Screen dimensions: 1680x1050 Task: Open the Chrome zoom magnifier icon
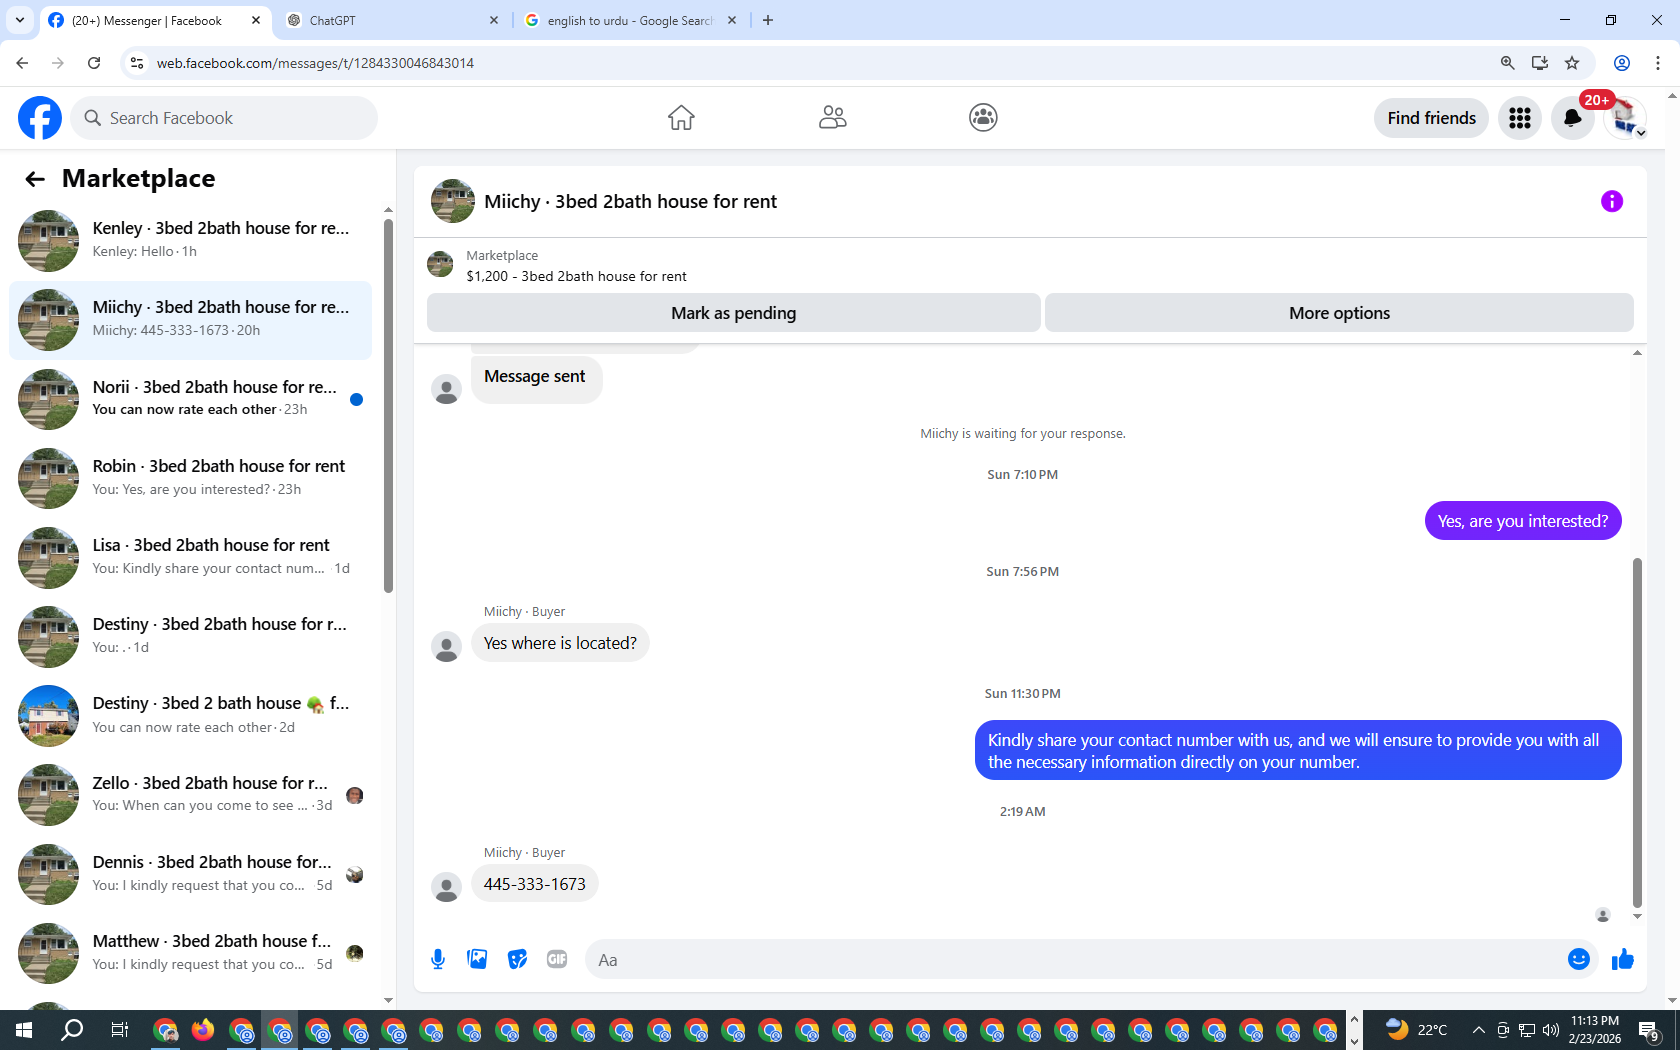(1508, 63)
